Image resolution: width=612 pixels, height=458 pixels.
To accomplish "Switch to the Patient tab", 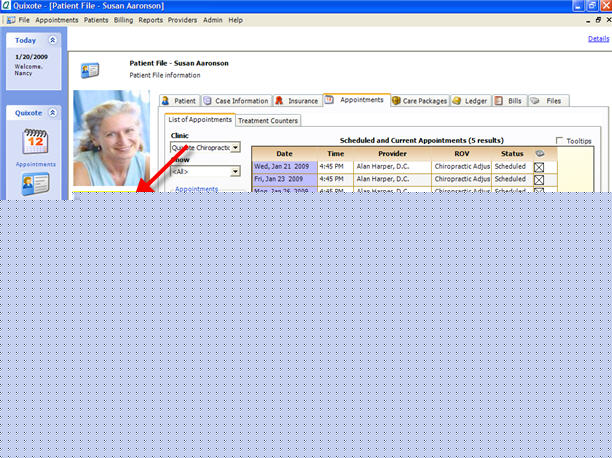I will (180, 101).
